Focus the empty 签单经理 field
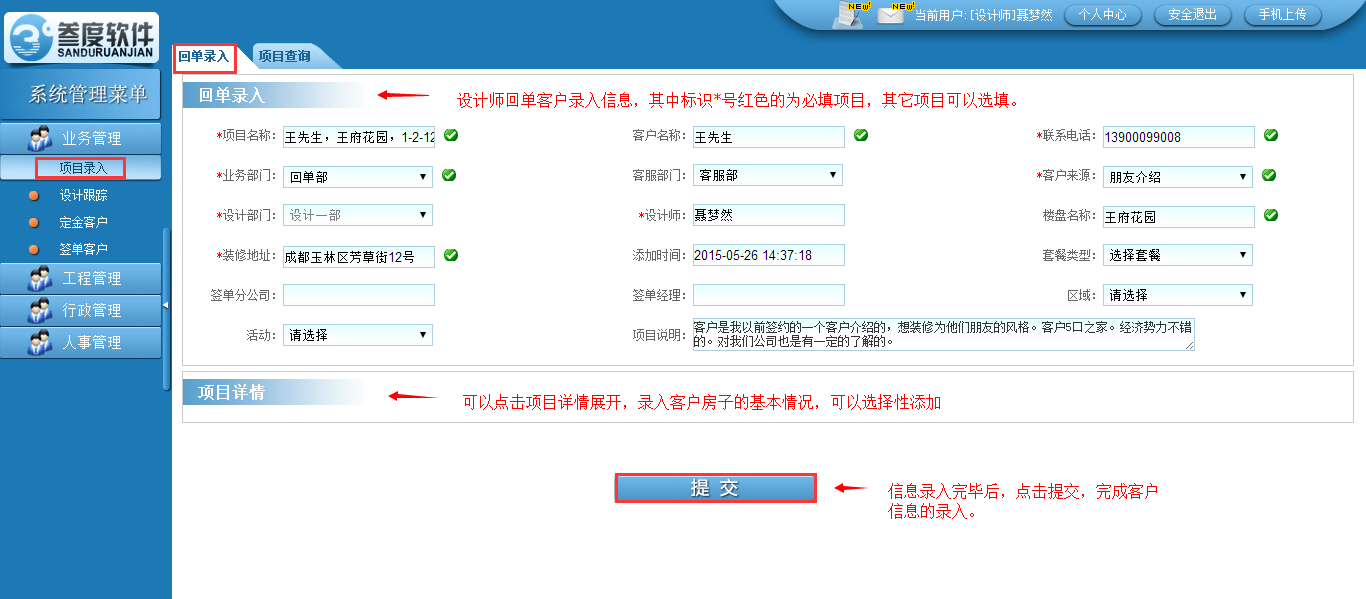The height and width of the screenshot is (599, 1366). (769, 295)
